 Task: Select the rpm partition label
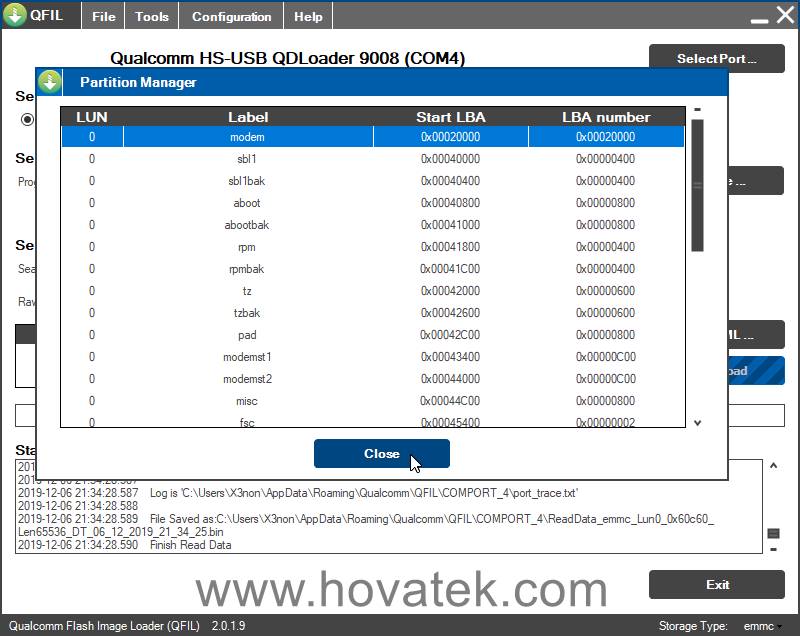247,247
